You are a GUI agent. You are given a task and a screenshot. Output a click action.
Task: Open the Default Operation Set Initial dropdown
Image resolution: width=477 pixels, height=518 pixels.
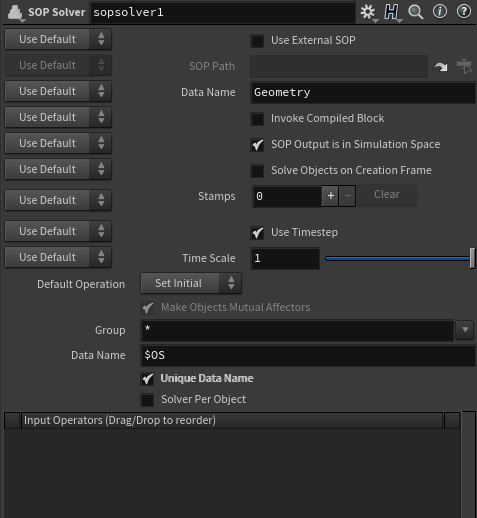coord(191,283)
